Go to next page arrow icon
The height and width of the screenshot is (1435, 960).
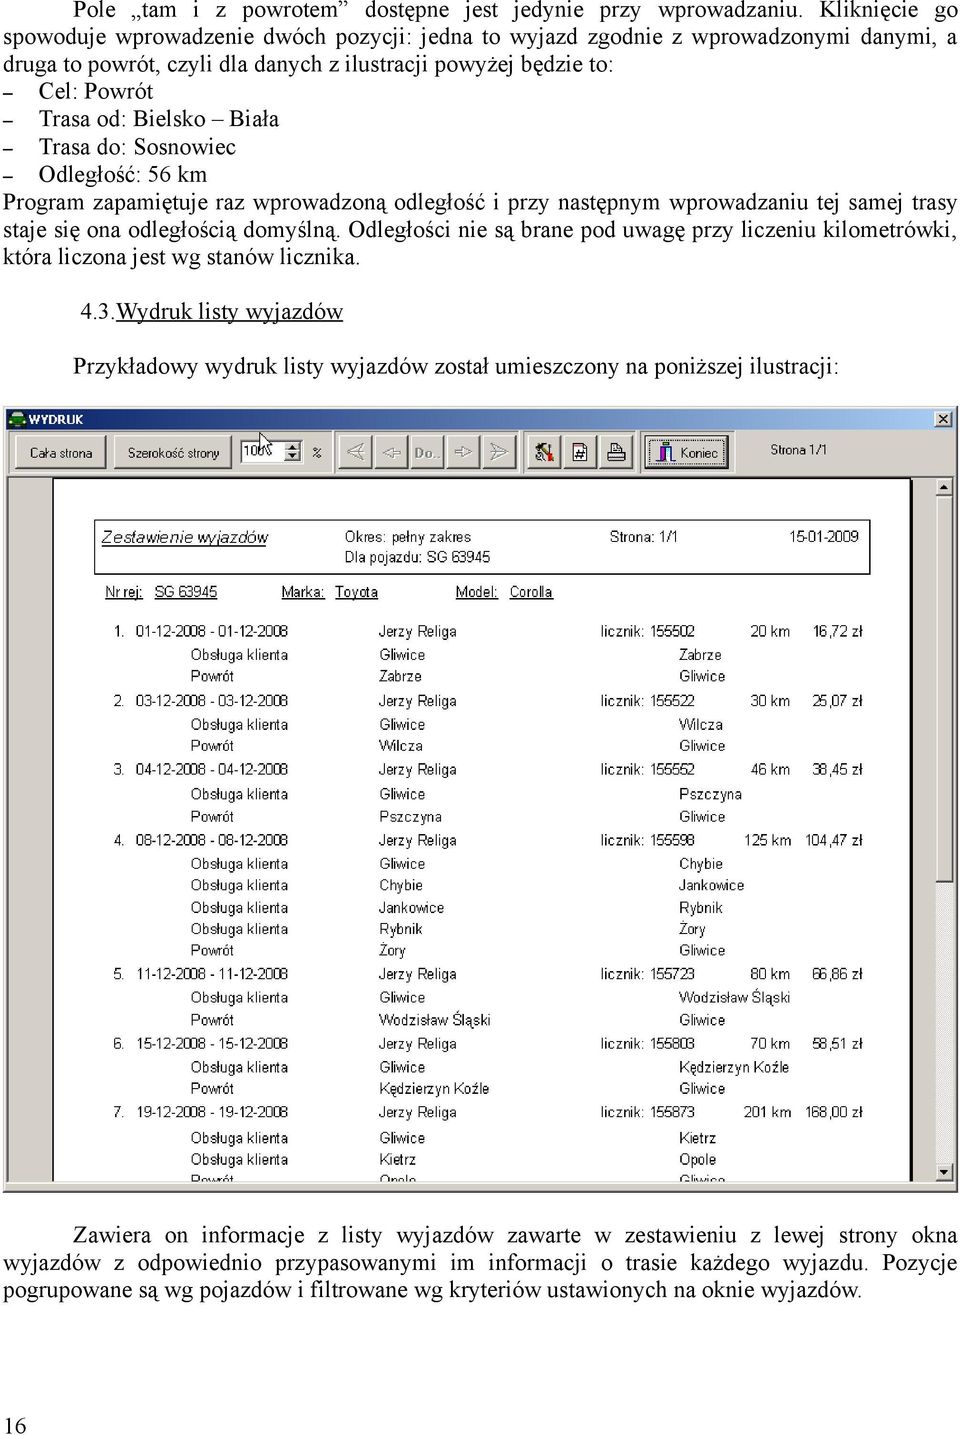[x=462, y=452]
